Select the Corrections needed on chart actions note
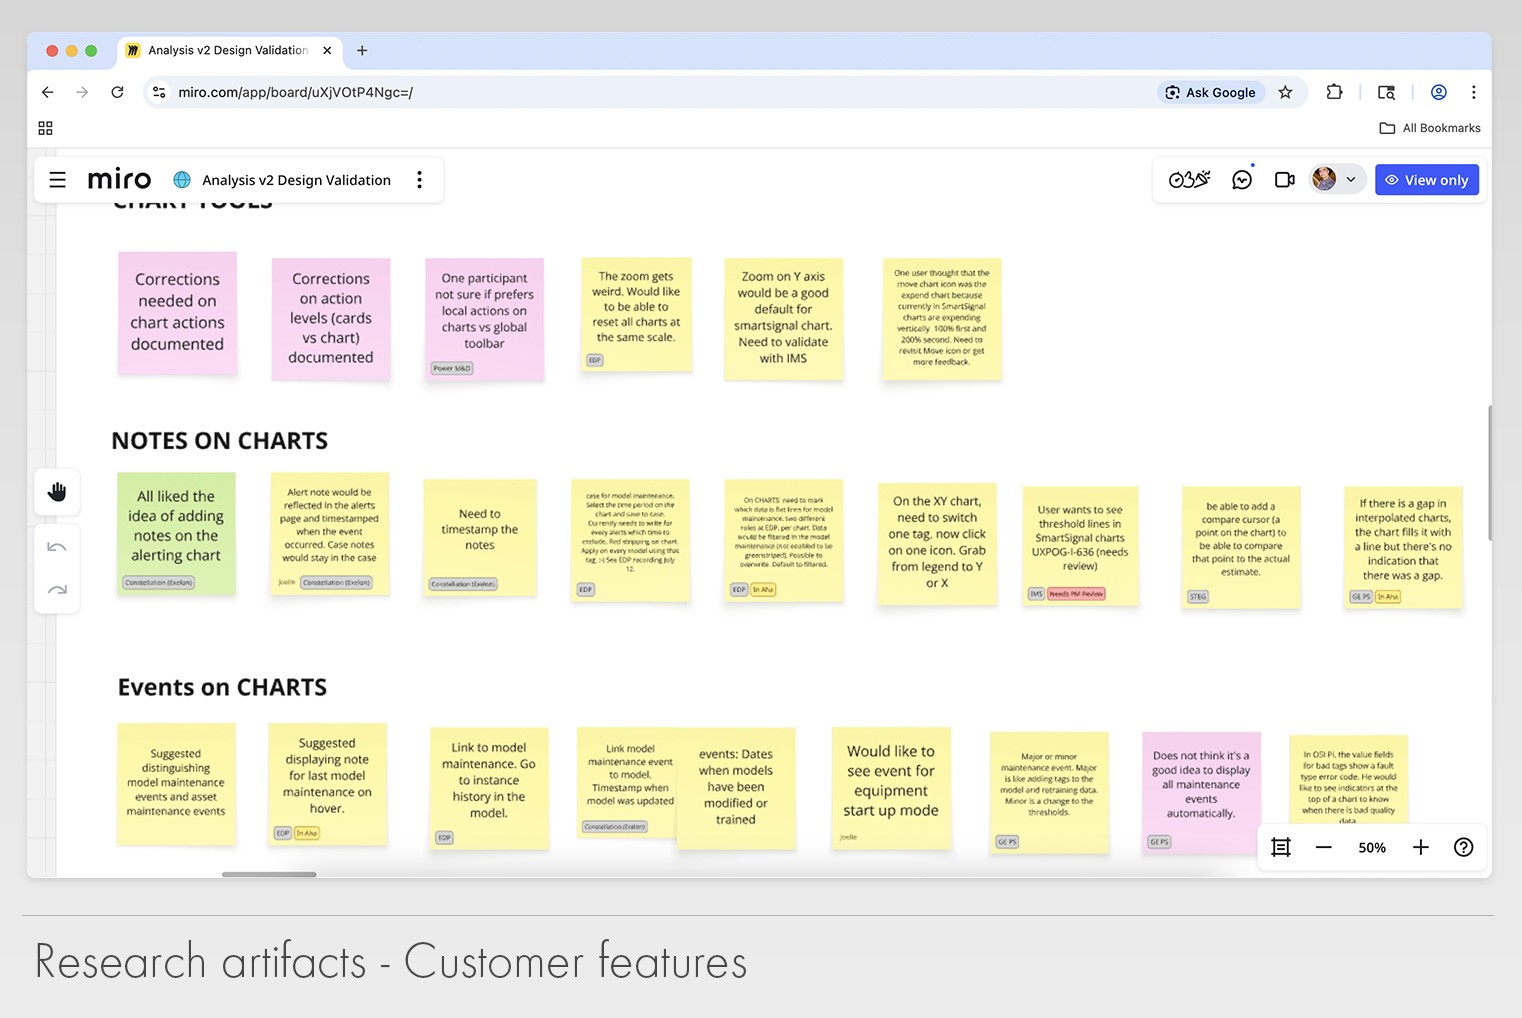Screen dimensions: 1522x1018 [x=177, y=313]
